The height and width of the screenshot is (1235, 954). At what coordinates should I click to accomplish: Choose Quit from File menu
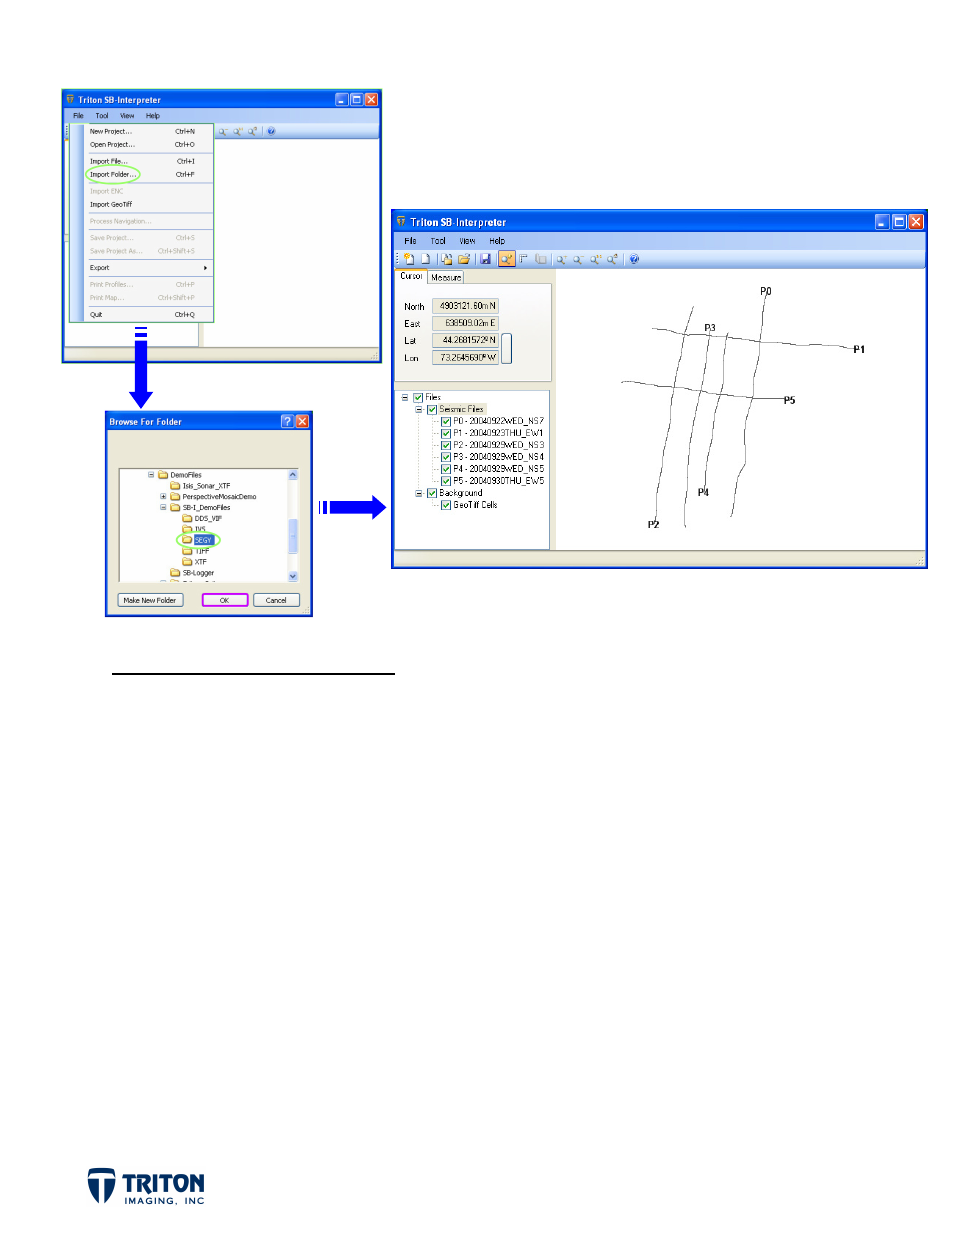pyautogui.click(x=96, y=314)
